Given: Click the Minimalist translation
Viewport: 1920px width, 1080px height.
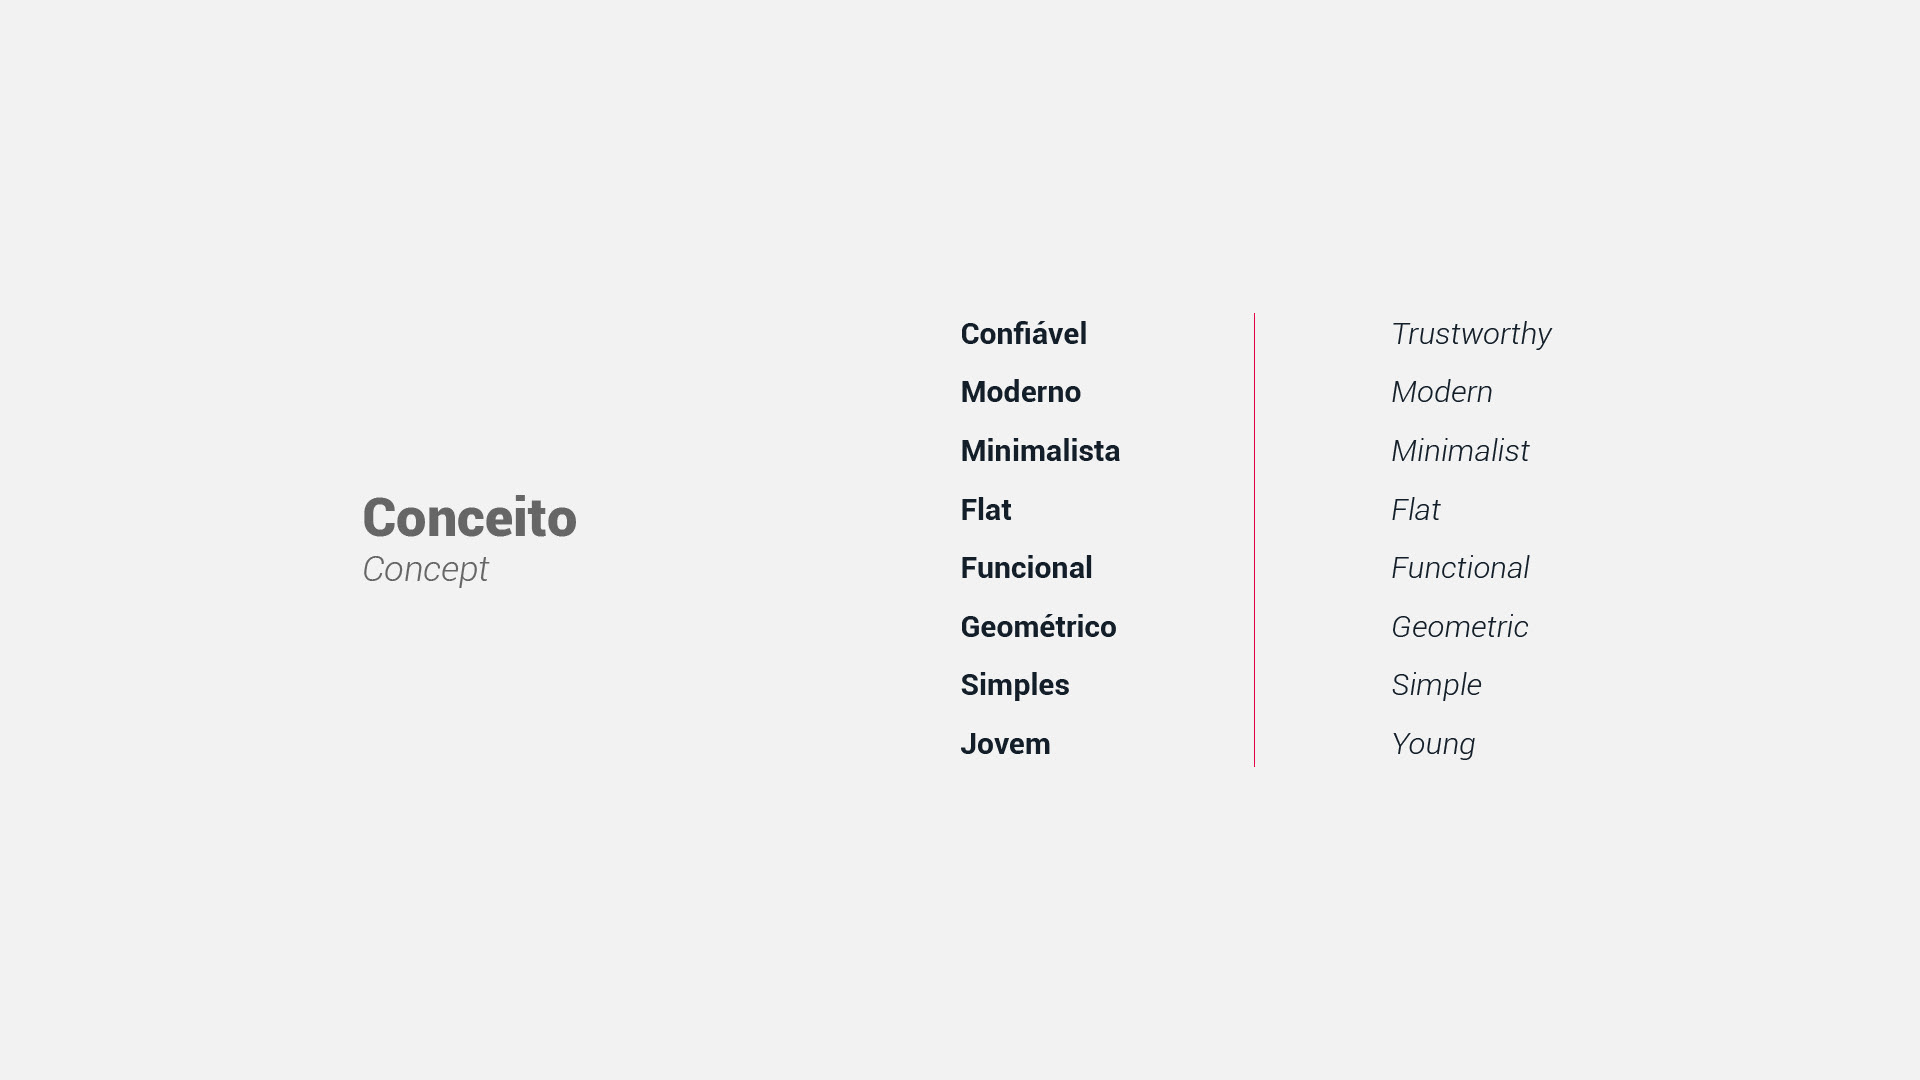Looking at the screenshot, I should click(1460, 450).
